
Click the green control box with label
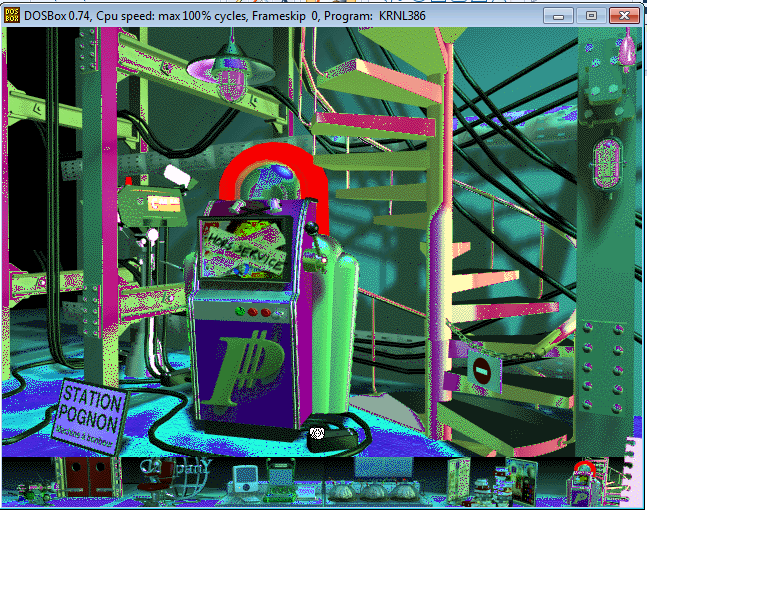point(153,206)
